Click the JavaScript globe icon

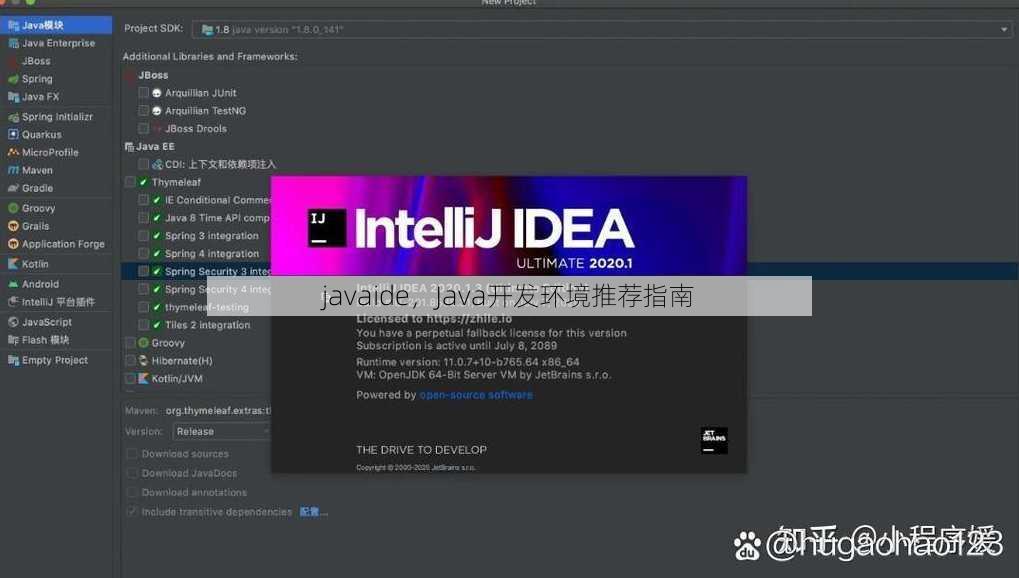pos(13,322)
